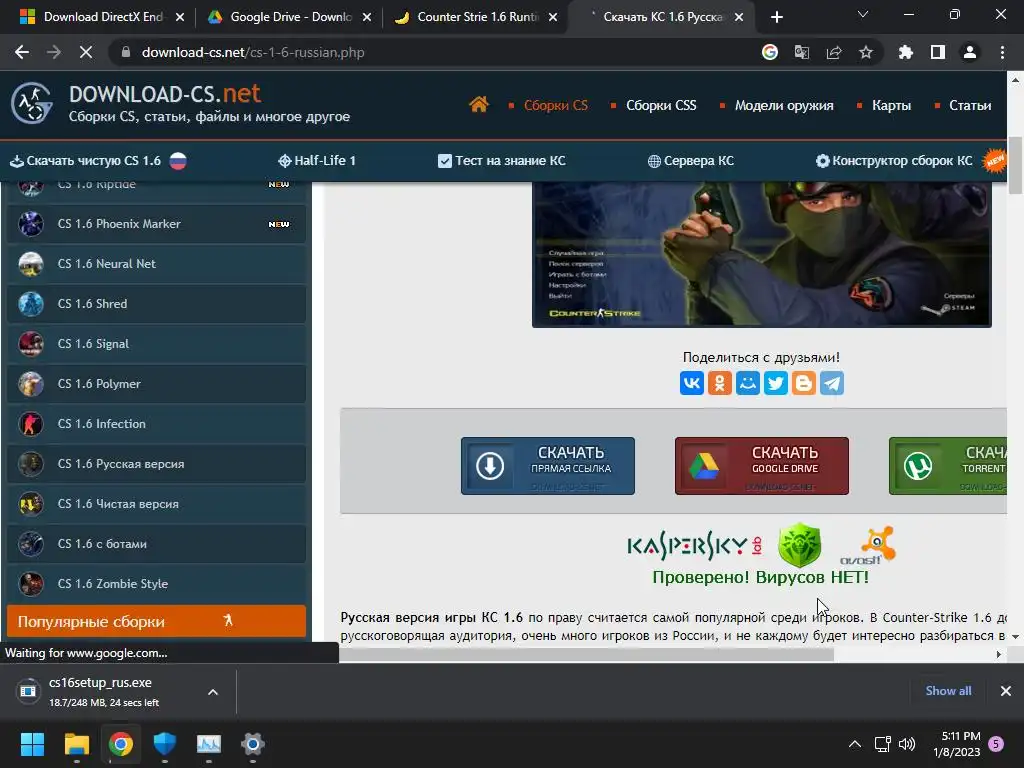Image resolution: width=1024 pixels, height=768 pixels.
Task: Open the Модели оружия menu item
Action: (x=784, y=105)
